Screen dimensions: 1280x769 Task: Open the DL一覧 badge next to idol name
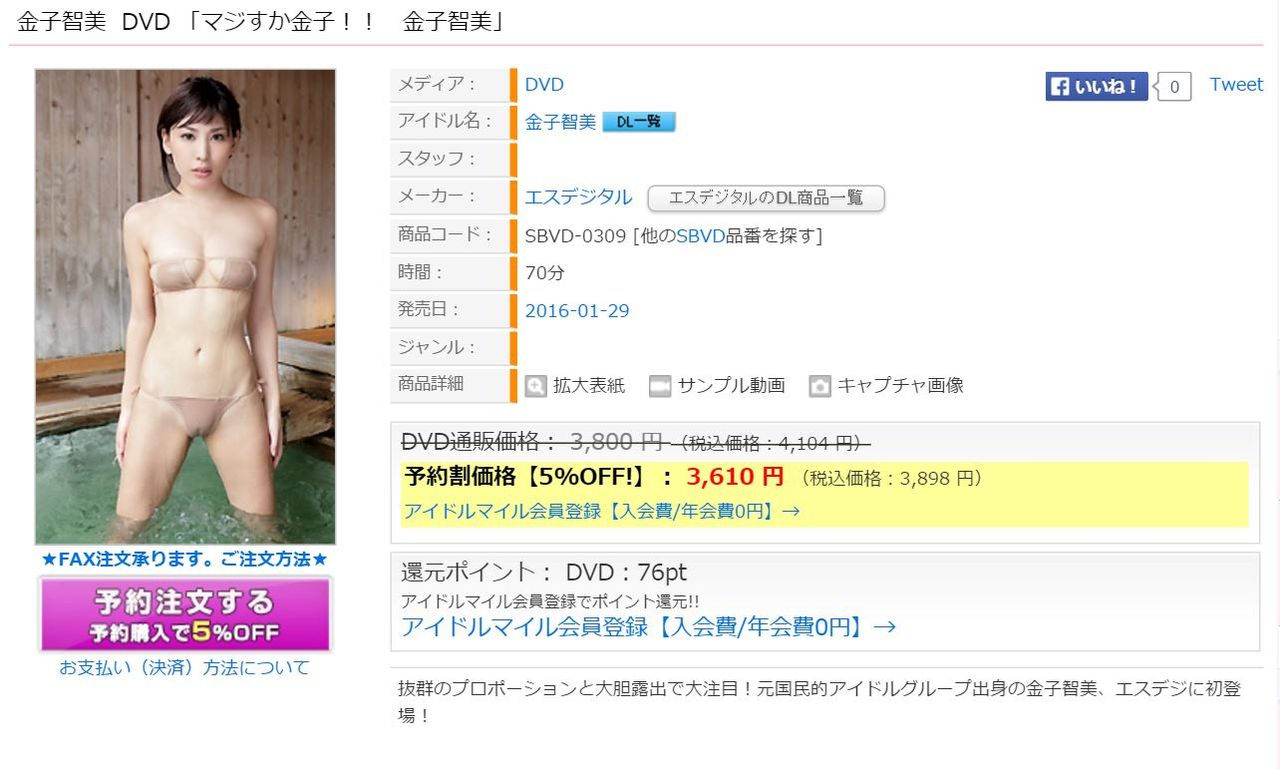click(639, 122)
